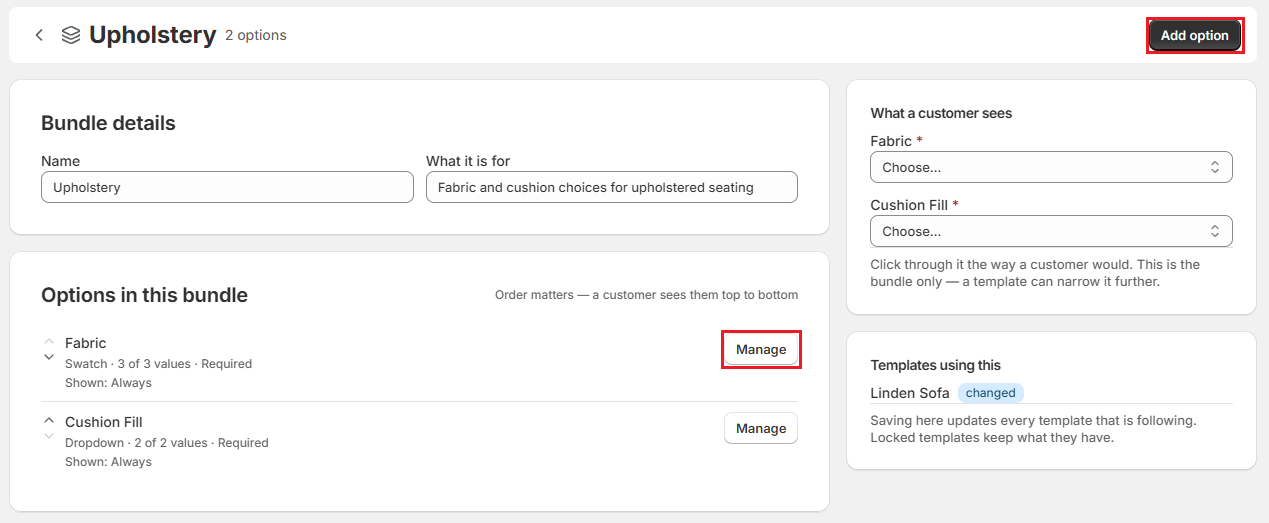Click the 'Order matters' hint text
Viewport: 1269px width, 523px height.
click(647, 295)
